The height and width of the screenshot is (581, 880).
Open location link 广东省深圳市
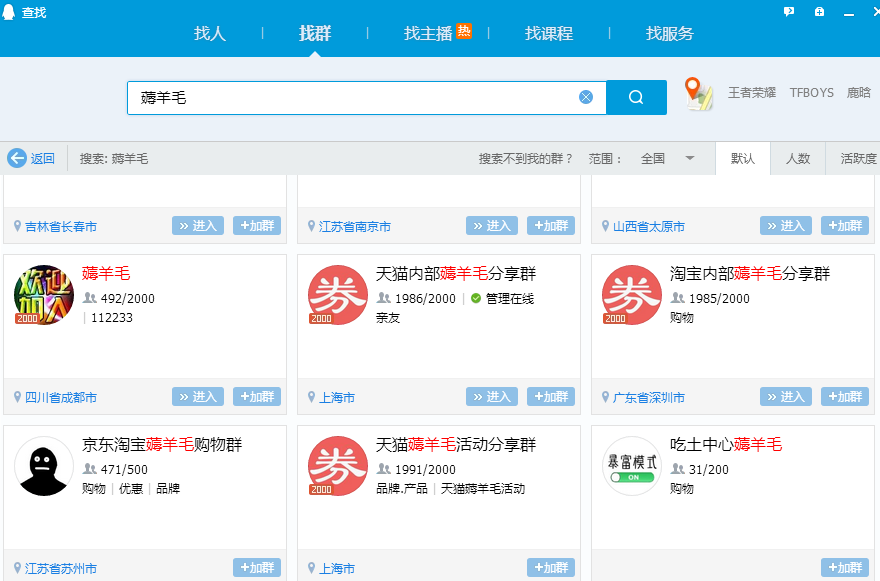point(649,398)
